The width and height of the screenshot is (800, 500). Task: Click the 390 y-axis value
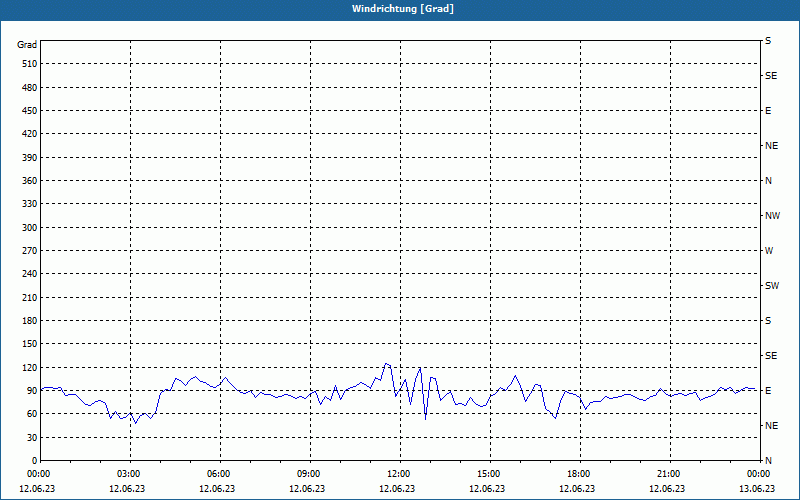pos(30,157)
